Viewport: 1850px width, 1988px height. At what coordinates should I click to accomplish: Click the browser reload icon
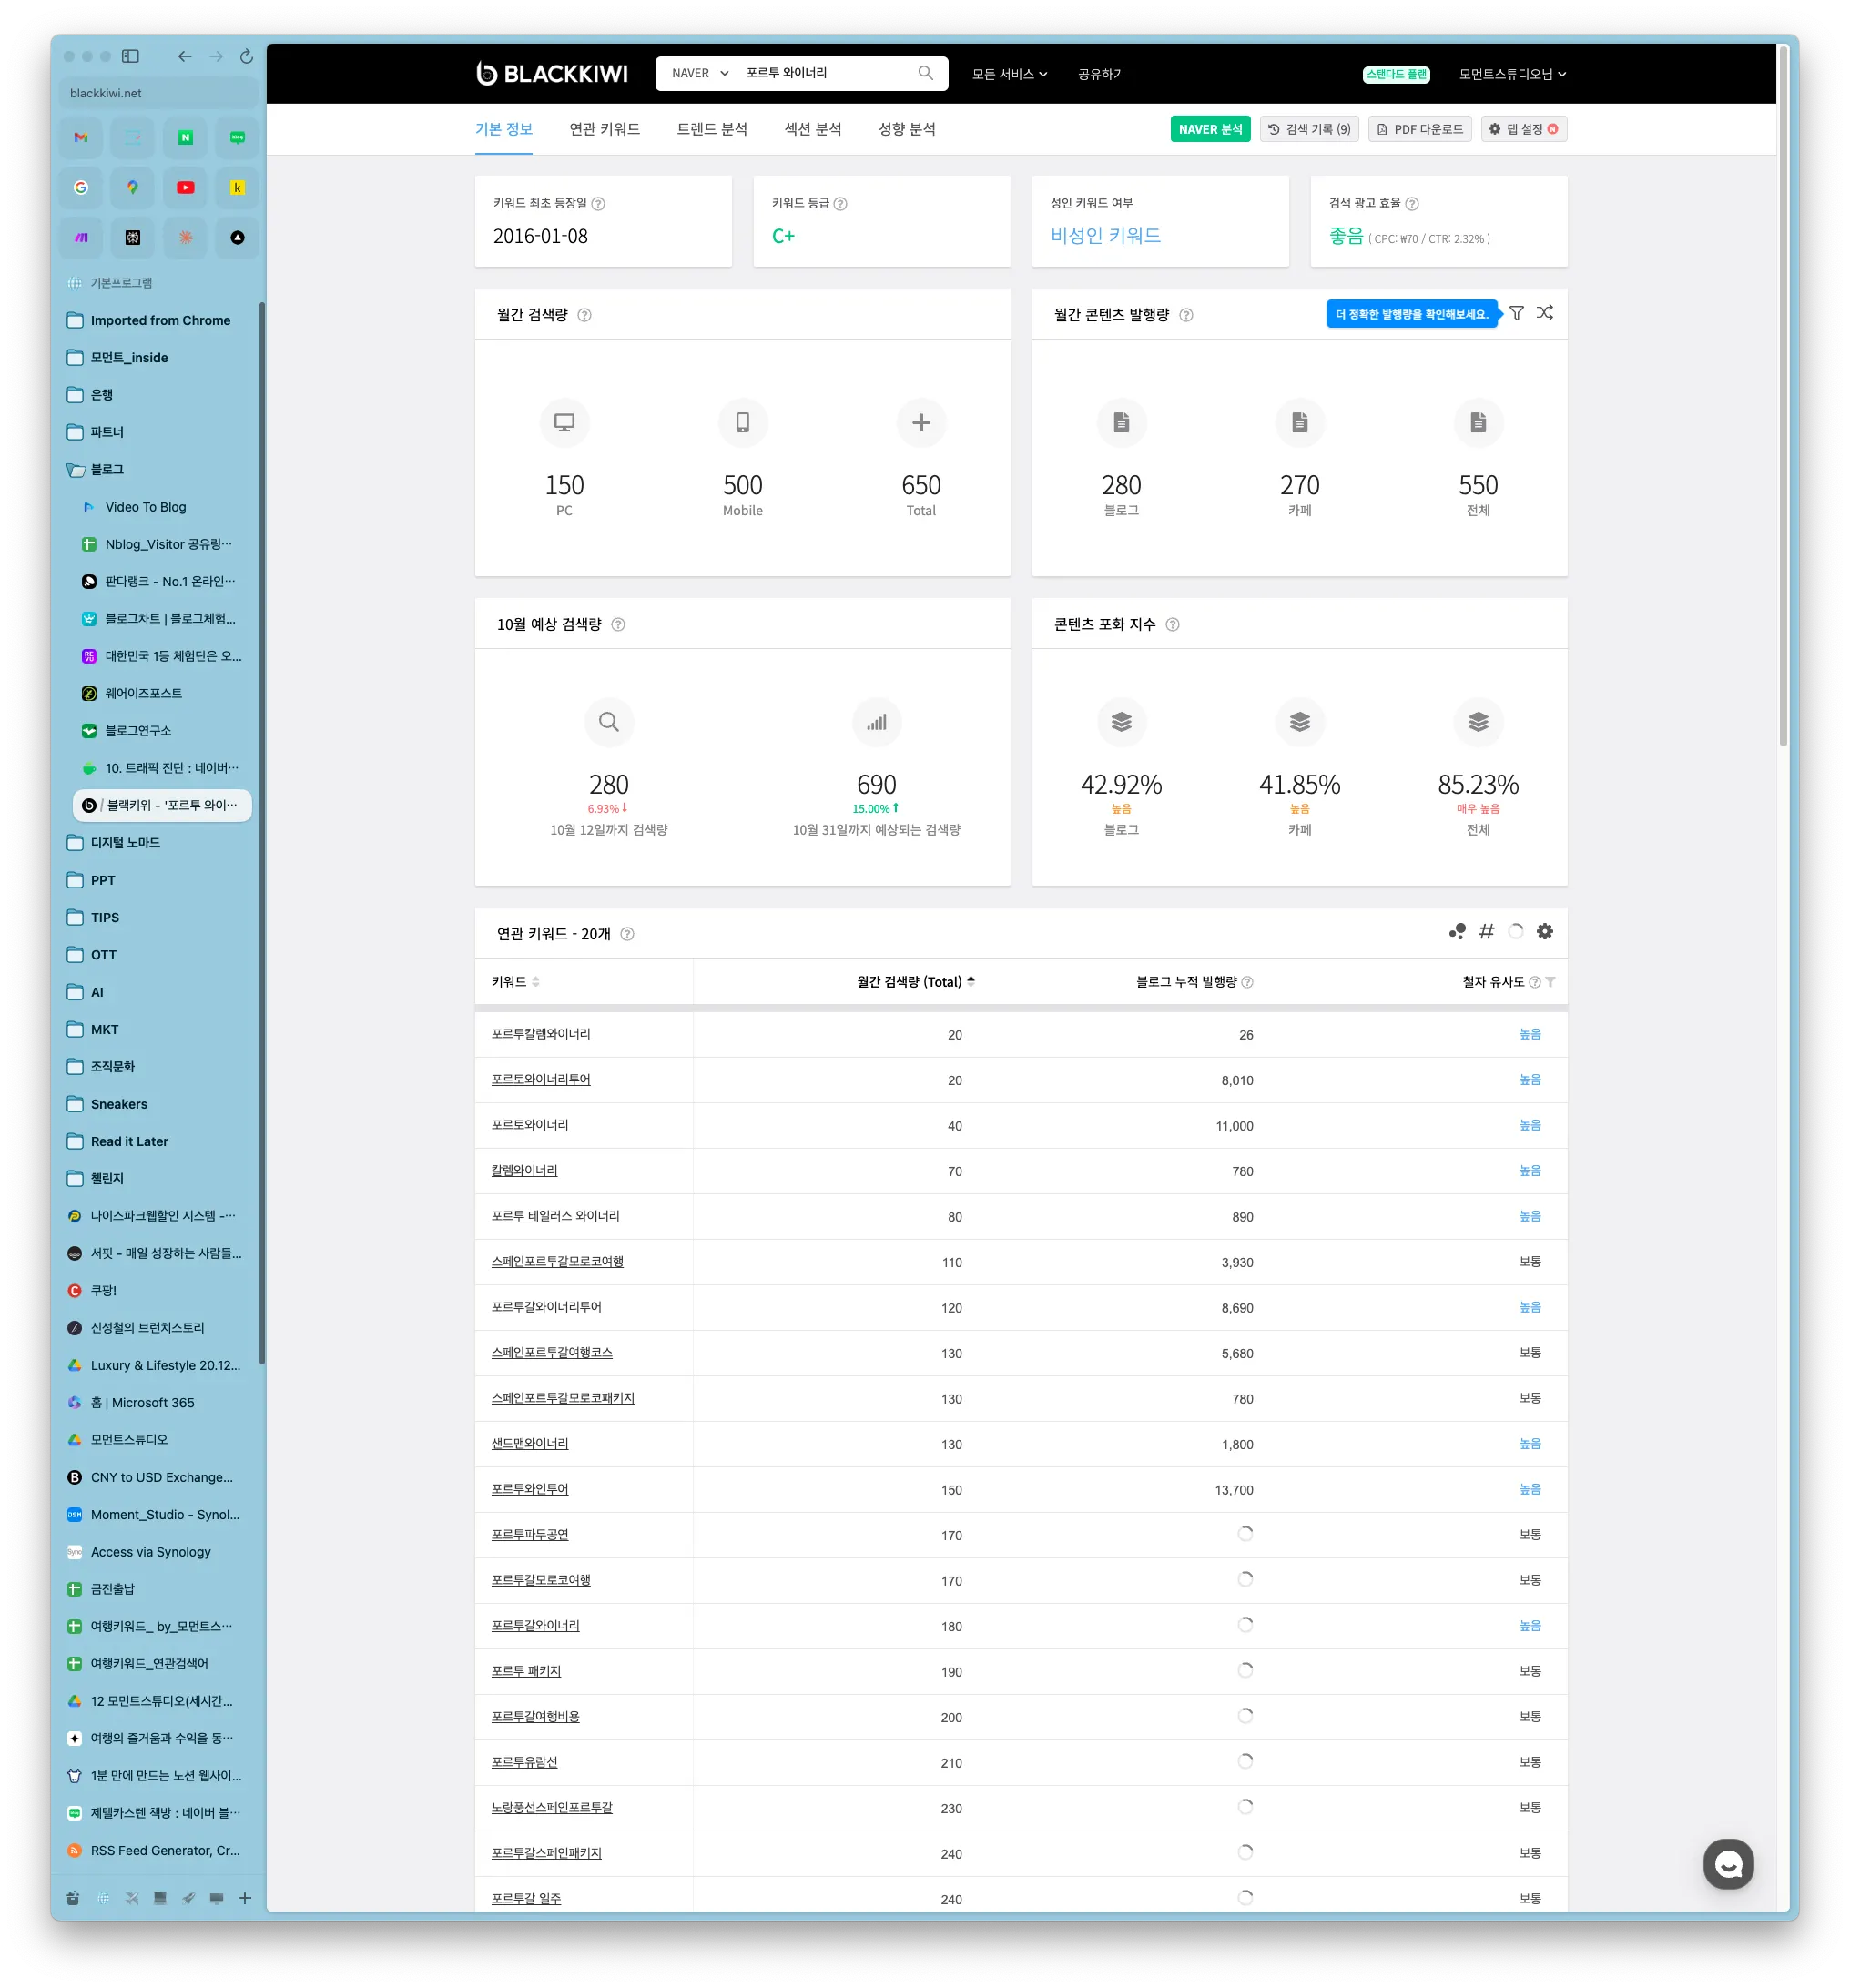(x=246, y=57)
